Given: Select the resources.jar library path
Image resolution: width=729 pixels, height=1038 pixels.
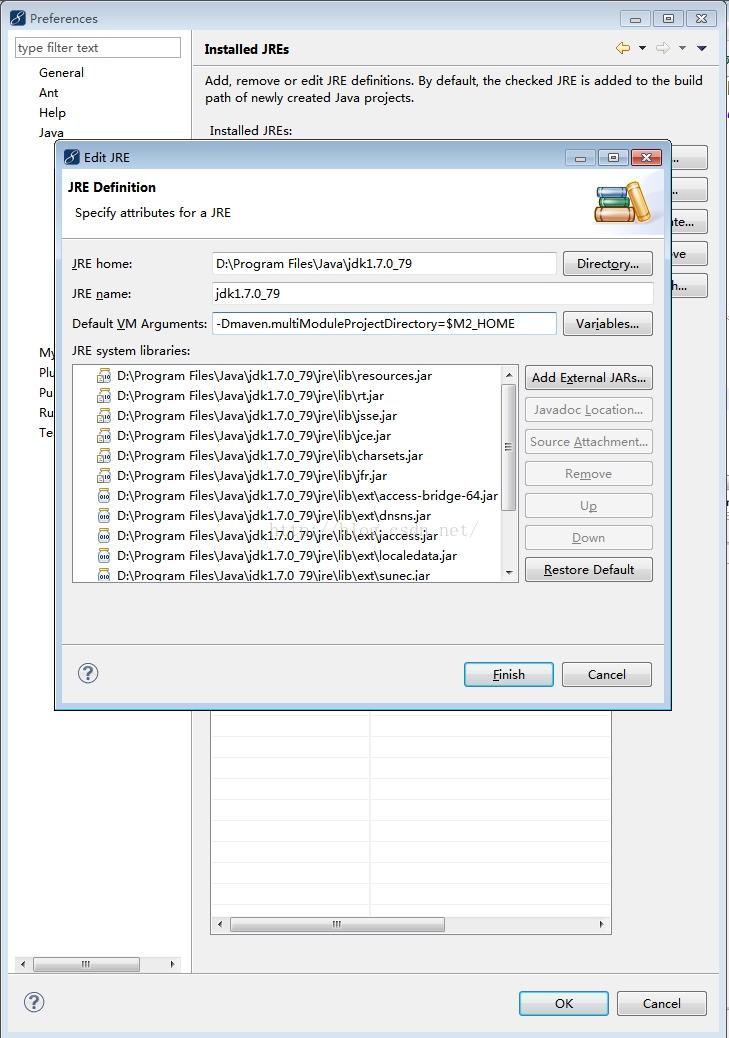Looking at the screenshot, I should (x=274, y=376).
